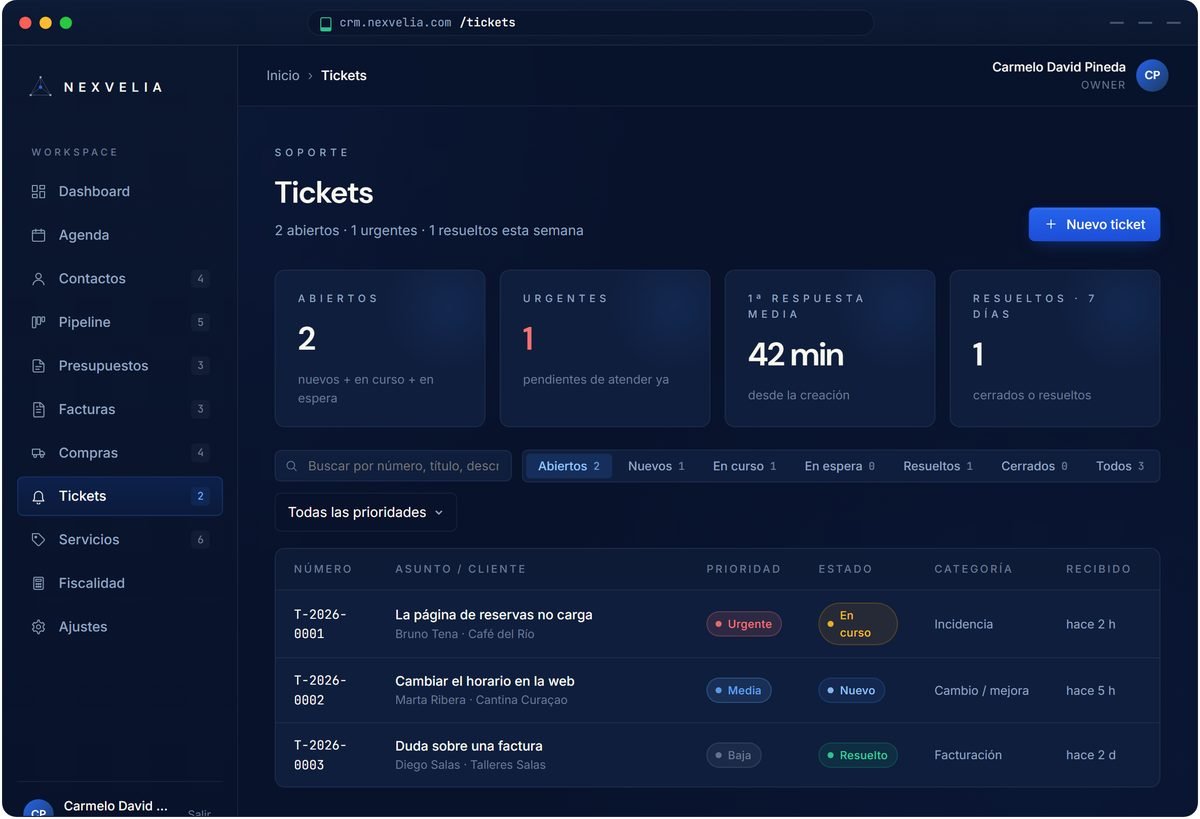Open Servicios in the sidebar
1200x819 pixels.
(120, 540)
